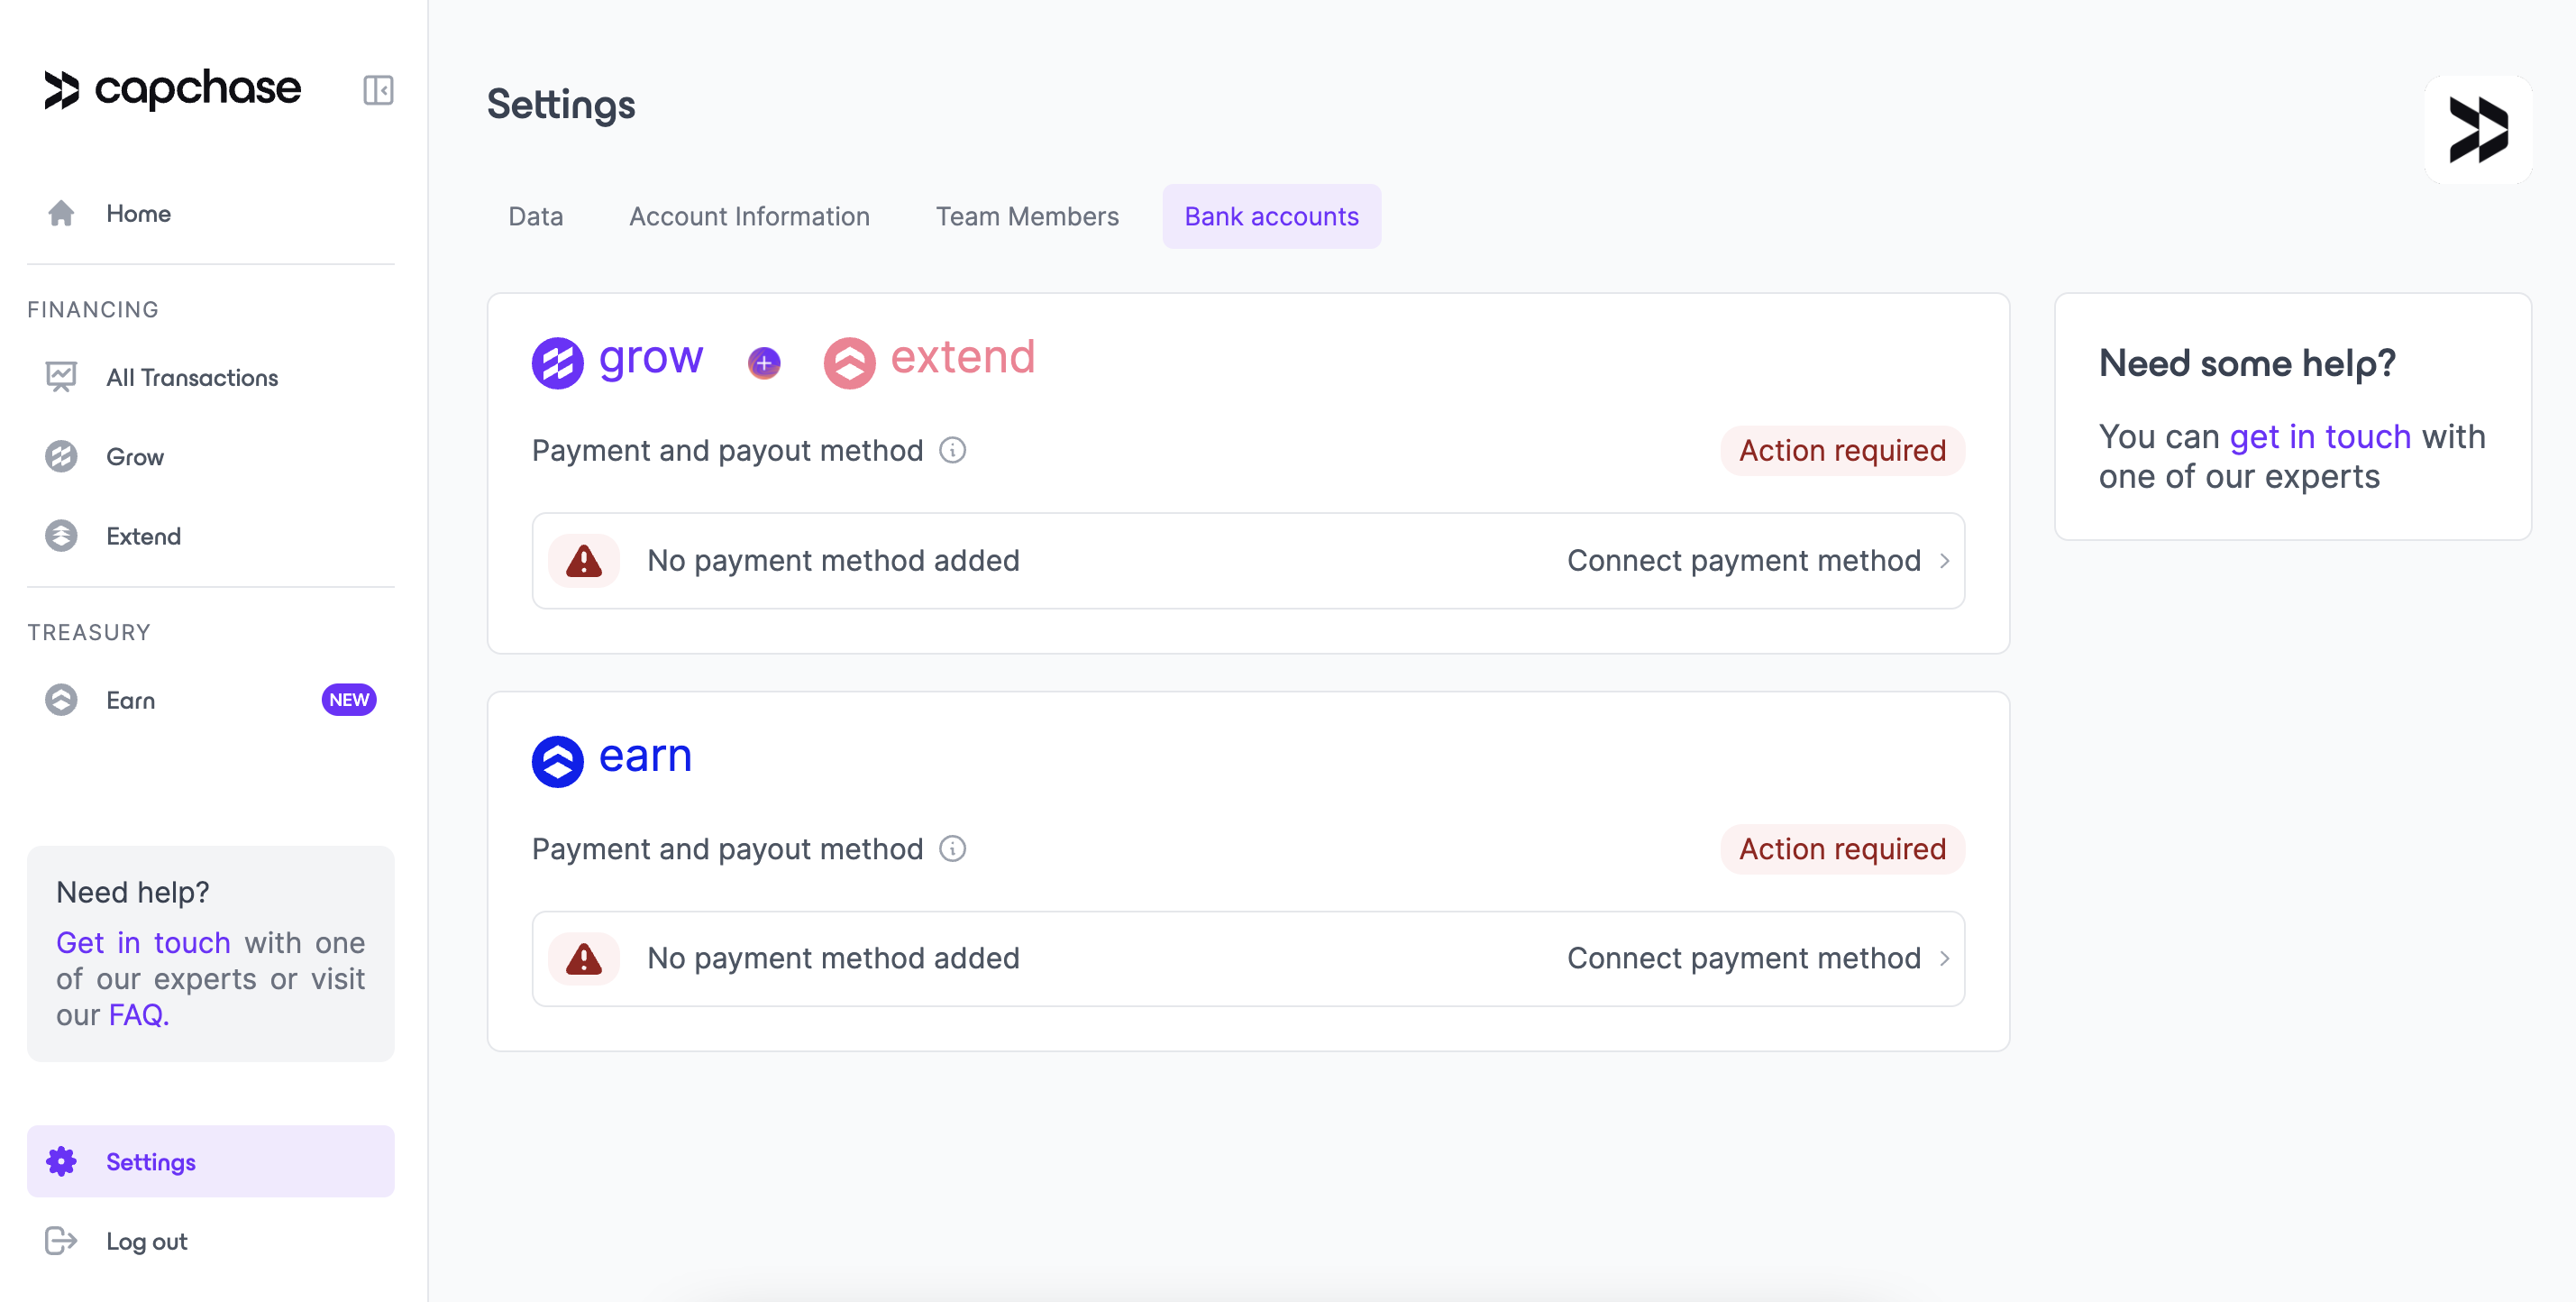
Task: Click the Earn sidebar icon
Action: [x=61, y=699]
